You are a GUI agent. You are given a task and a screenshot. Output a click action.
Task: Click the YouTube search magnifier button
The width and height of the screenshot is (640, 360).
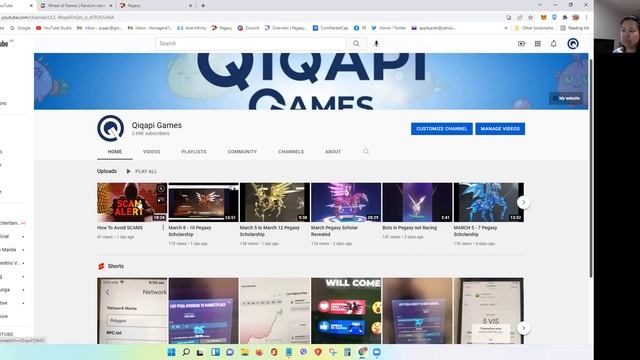tap(356, 43)
